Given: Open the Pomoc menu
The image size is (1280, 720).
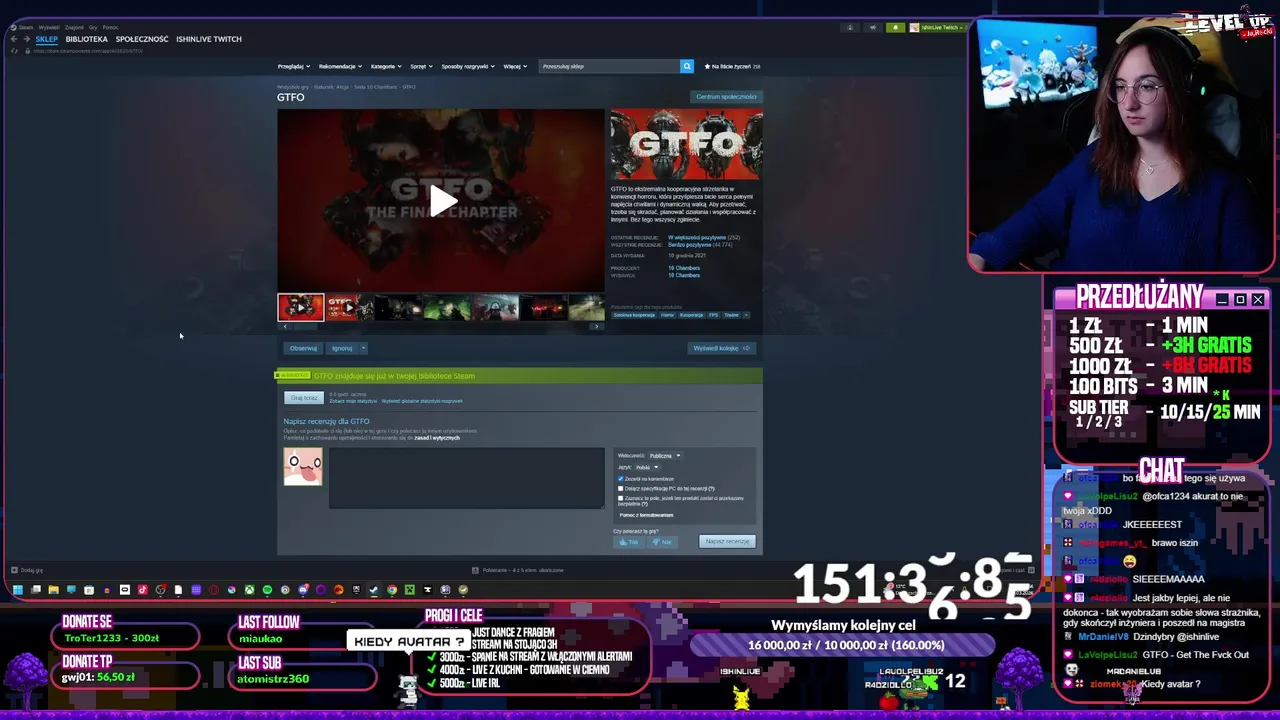Looking at the screenshot, I should tap(110, 27).
